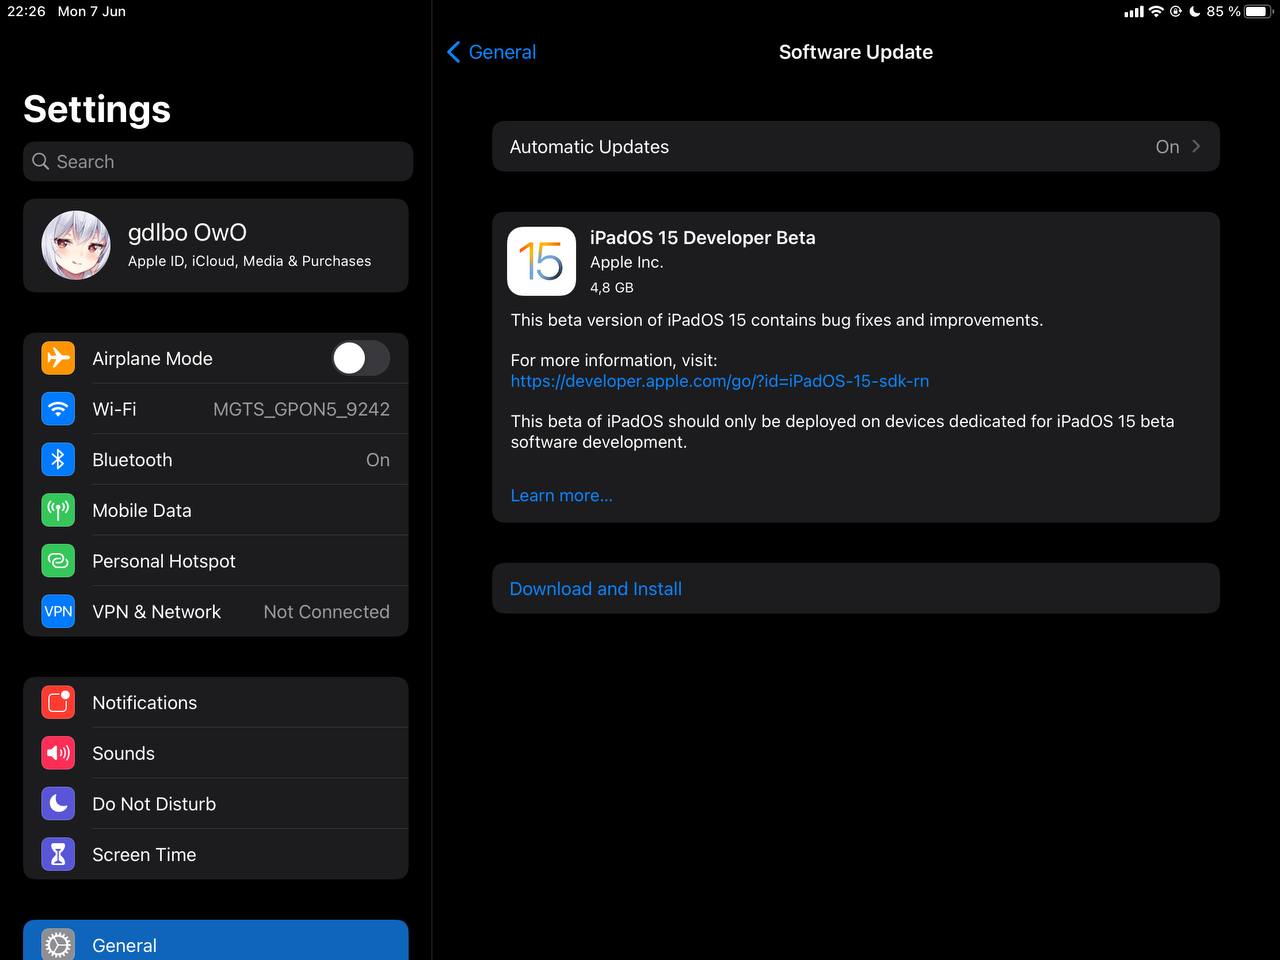This screenshot has width=1280, height=960.
Task: Tap the Automatic Updates On value
Action: [x=1167, y=146]
